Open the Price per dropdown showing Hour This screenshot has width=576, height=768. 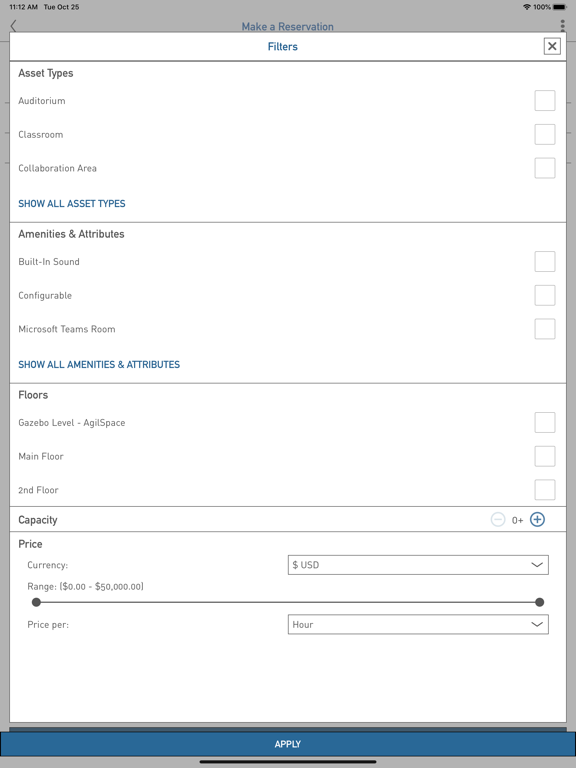pos(418,624)
